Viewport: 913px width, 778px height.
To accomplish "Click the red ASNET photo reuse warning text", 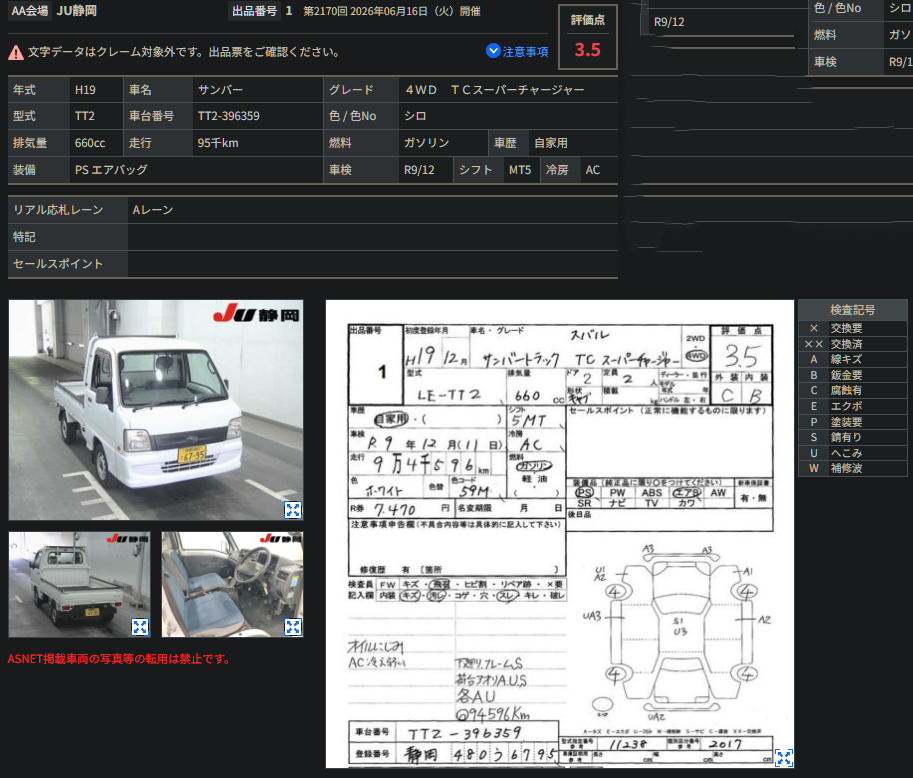I will tap(120, 659).
